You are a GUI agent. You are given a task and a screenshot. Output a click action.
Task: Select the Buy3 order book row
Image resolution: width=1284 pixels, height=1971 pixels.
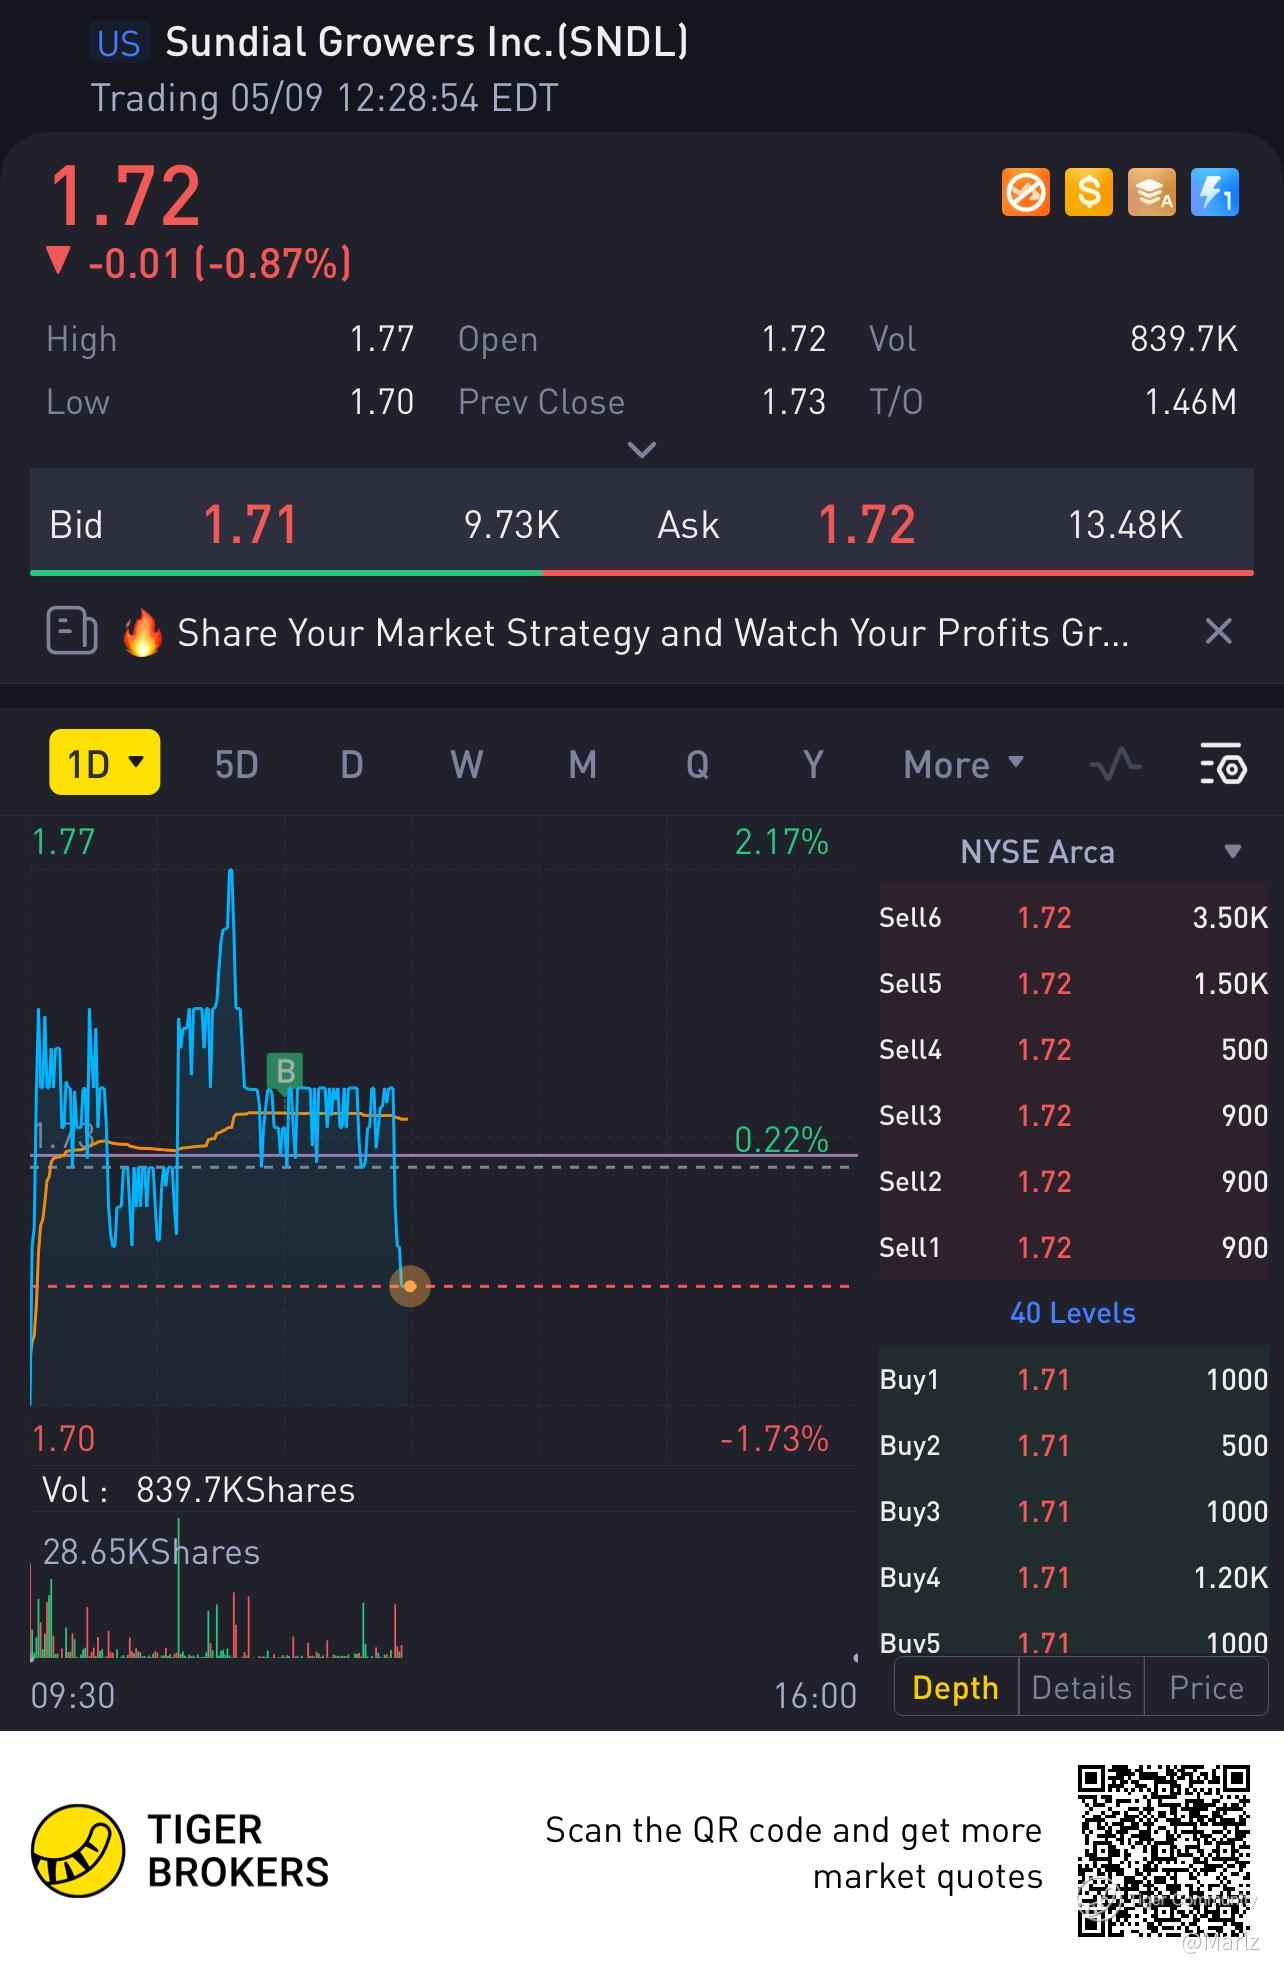1073,1511
